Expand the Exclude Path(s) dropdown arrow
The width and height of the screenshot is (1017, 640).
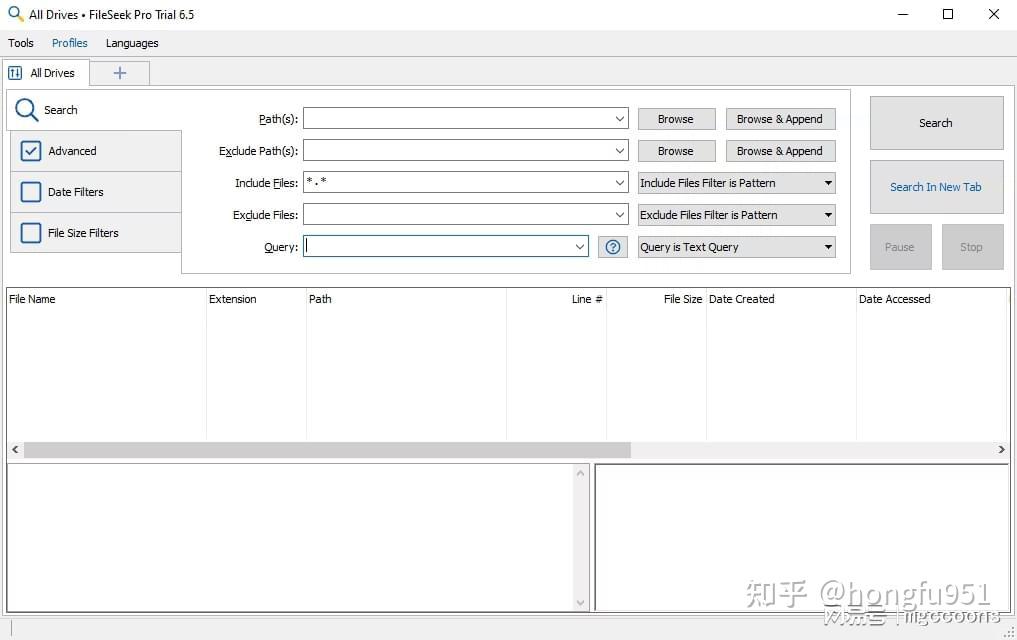point(619,150)
